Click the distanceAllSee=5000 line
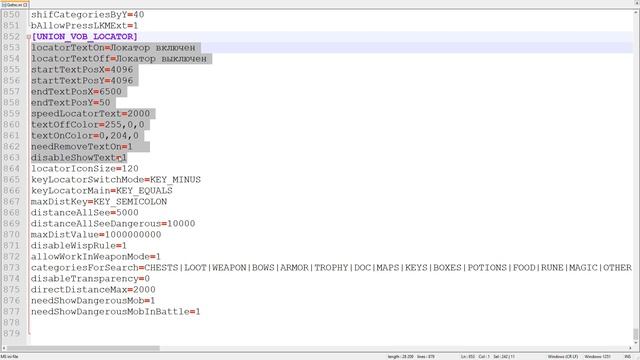The height and width of the screenshot is (360, 640). [x=84, y=213]
